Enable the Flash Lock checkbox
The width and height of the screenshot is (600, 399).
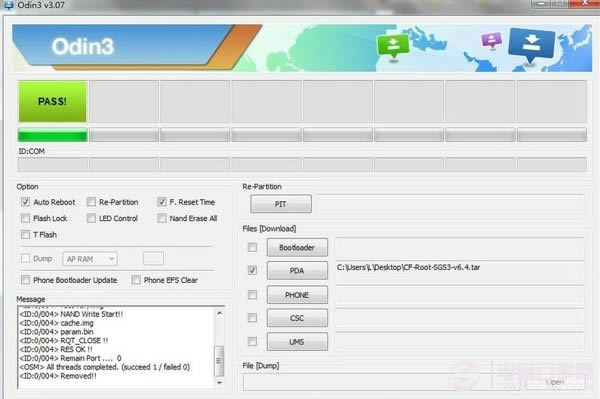[25, 218]
